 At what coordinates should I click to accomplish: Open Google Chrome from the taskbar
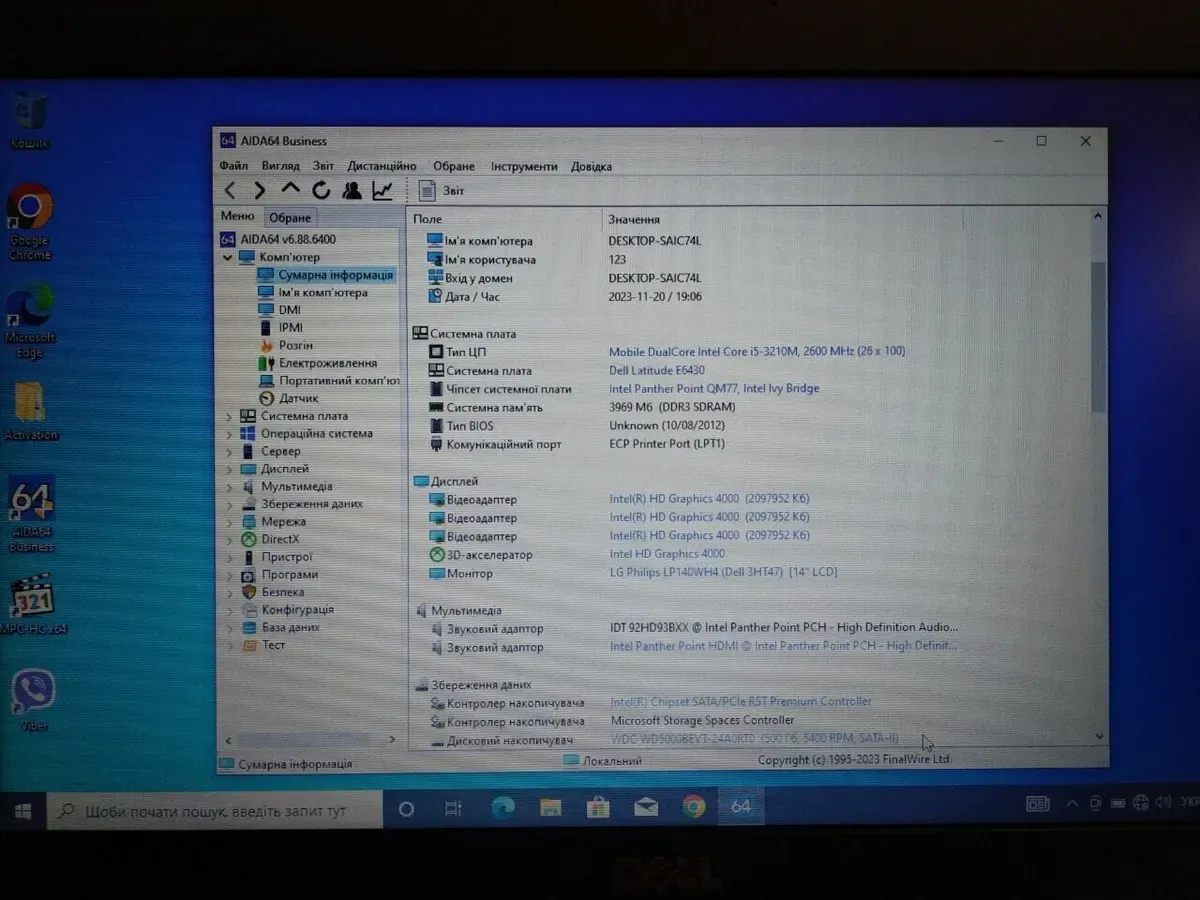tap(693, 807)
